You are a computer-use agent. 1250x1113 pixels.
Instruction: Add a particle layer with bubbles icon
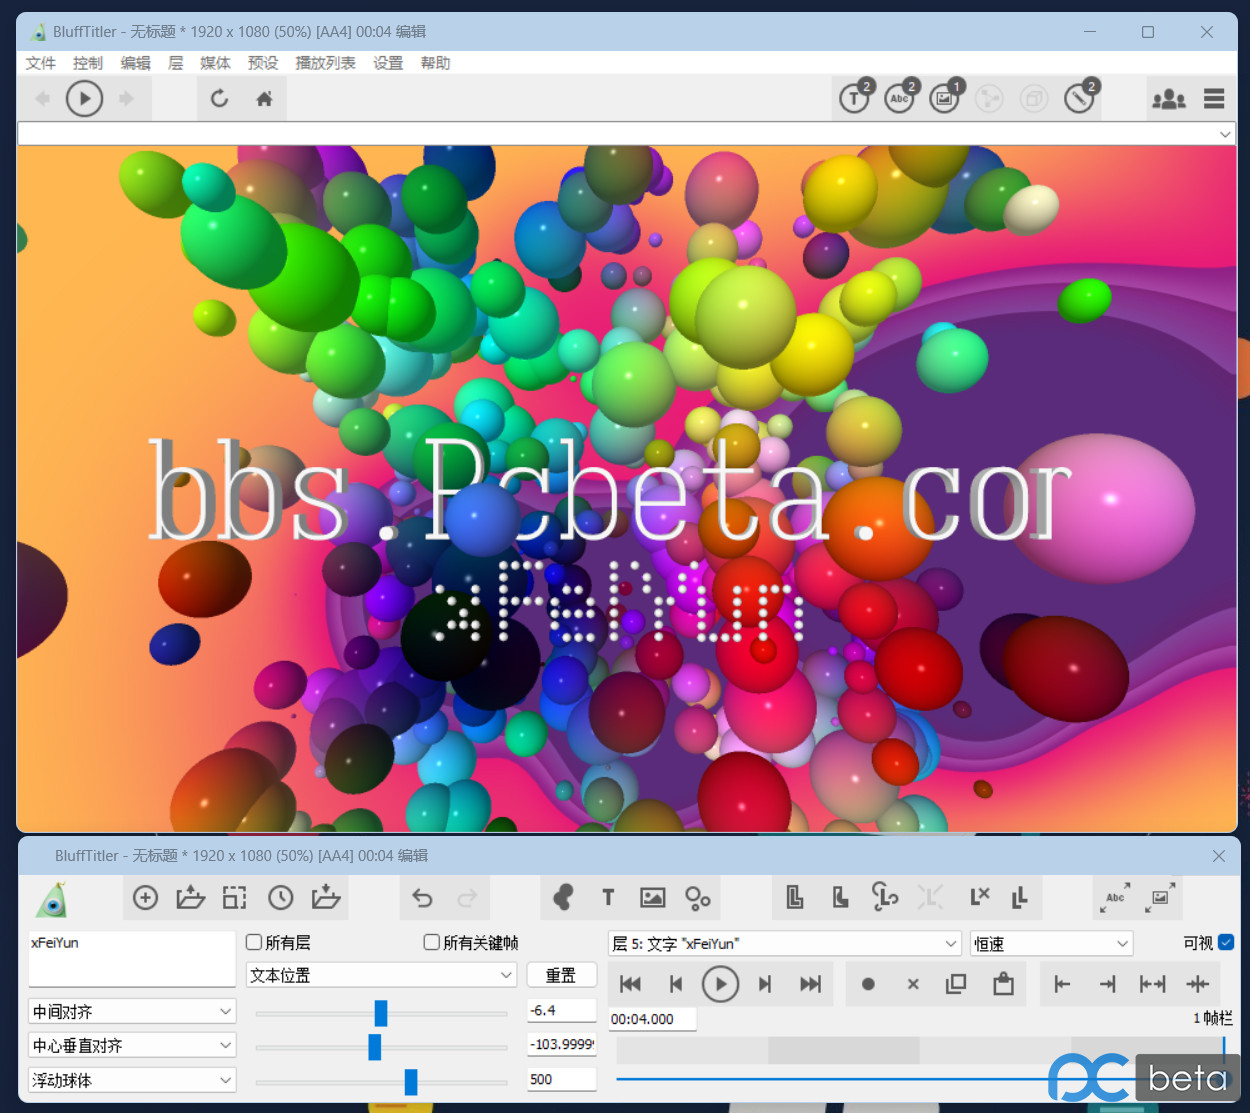(x=698, y=898)
